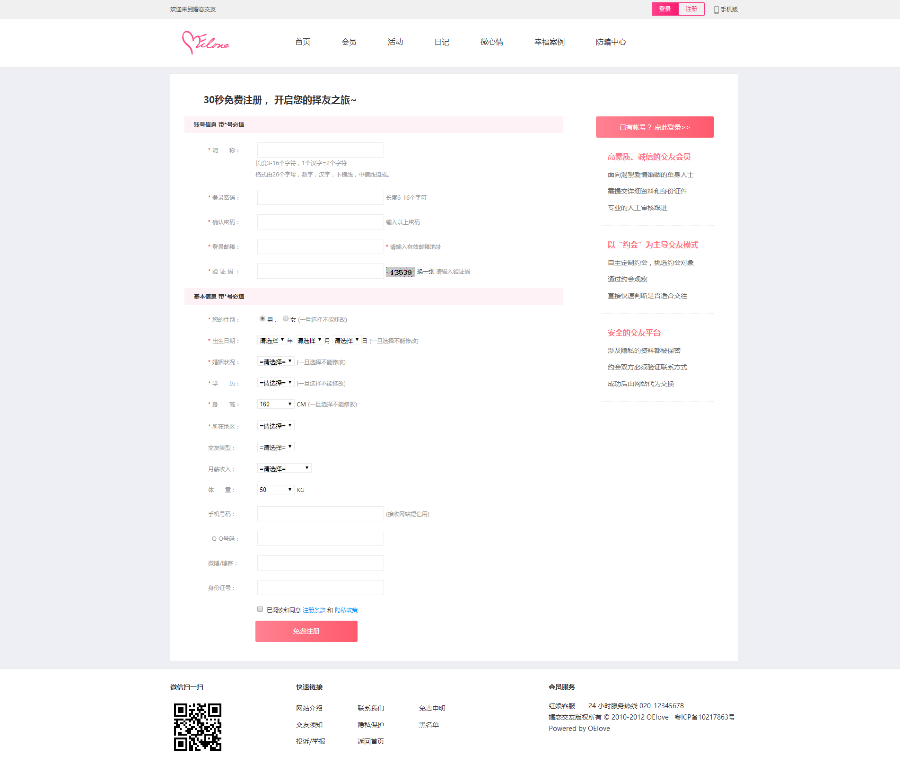Image resolution: width=900 pixels, height=764 pixels.
Task: Click the already-have-account login banner button
Action: click(655, 127)
